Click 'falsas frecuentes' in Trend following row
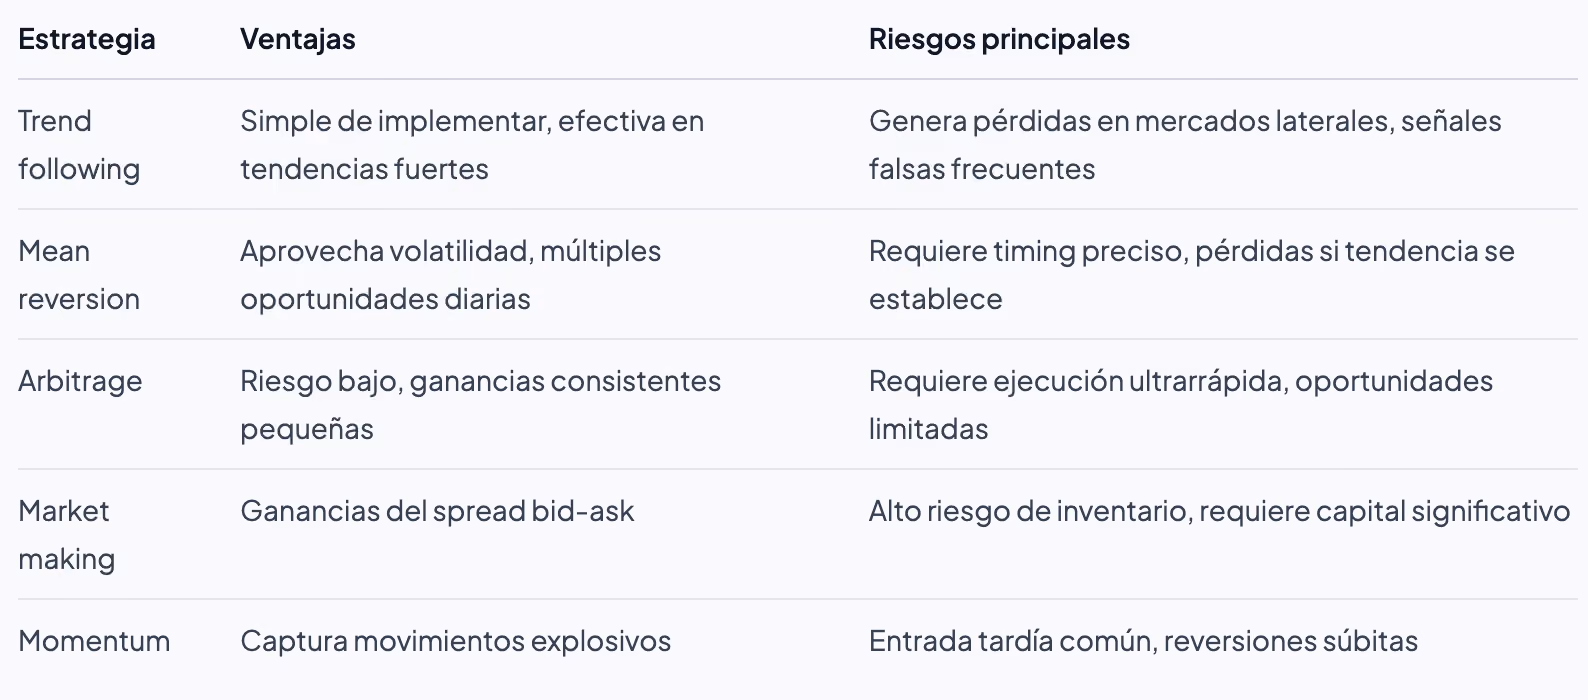 [982, 169]
